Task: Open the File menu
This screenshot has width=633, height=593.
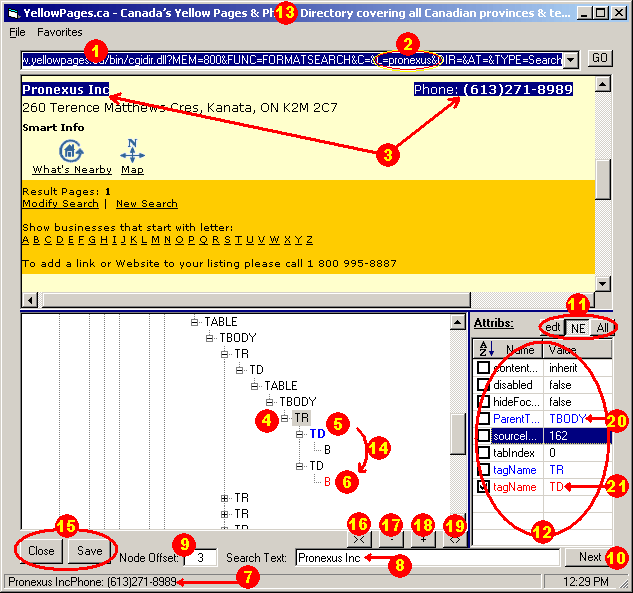Action: pyautogui.click(x=17, y=32)
